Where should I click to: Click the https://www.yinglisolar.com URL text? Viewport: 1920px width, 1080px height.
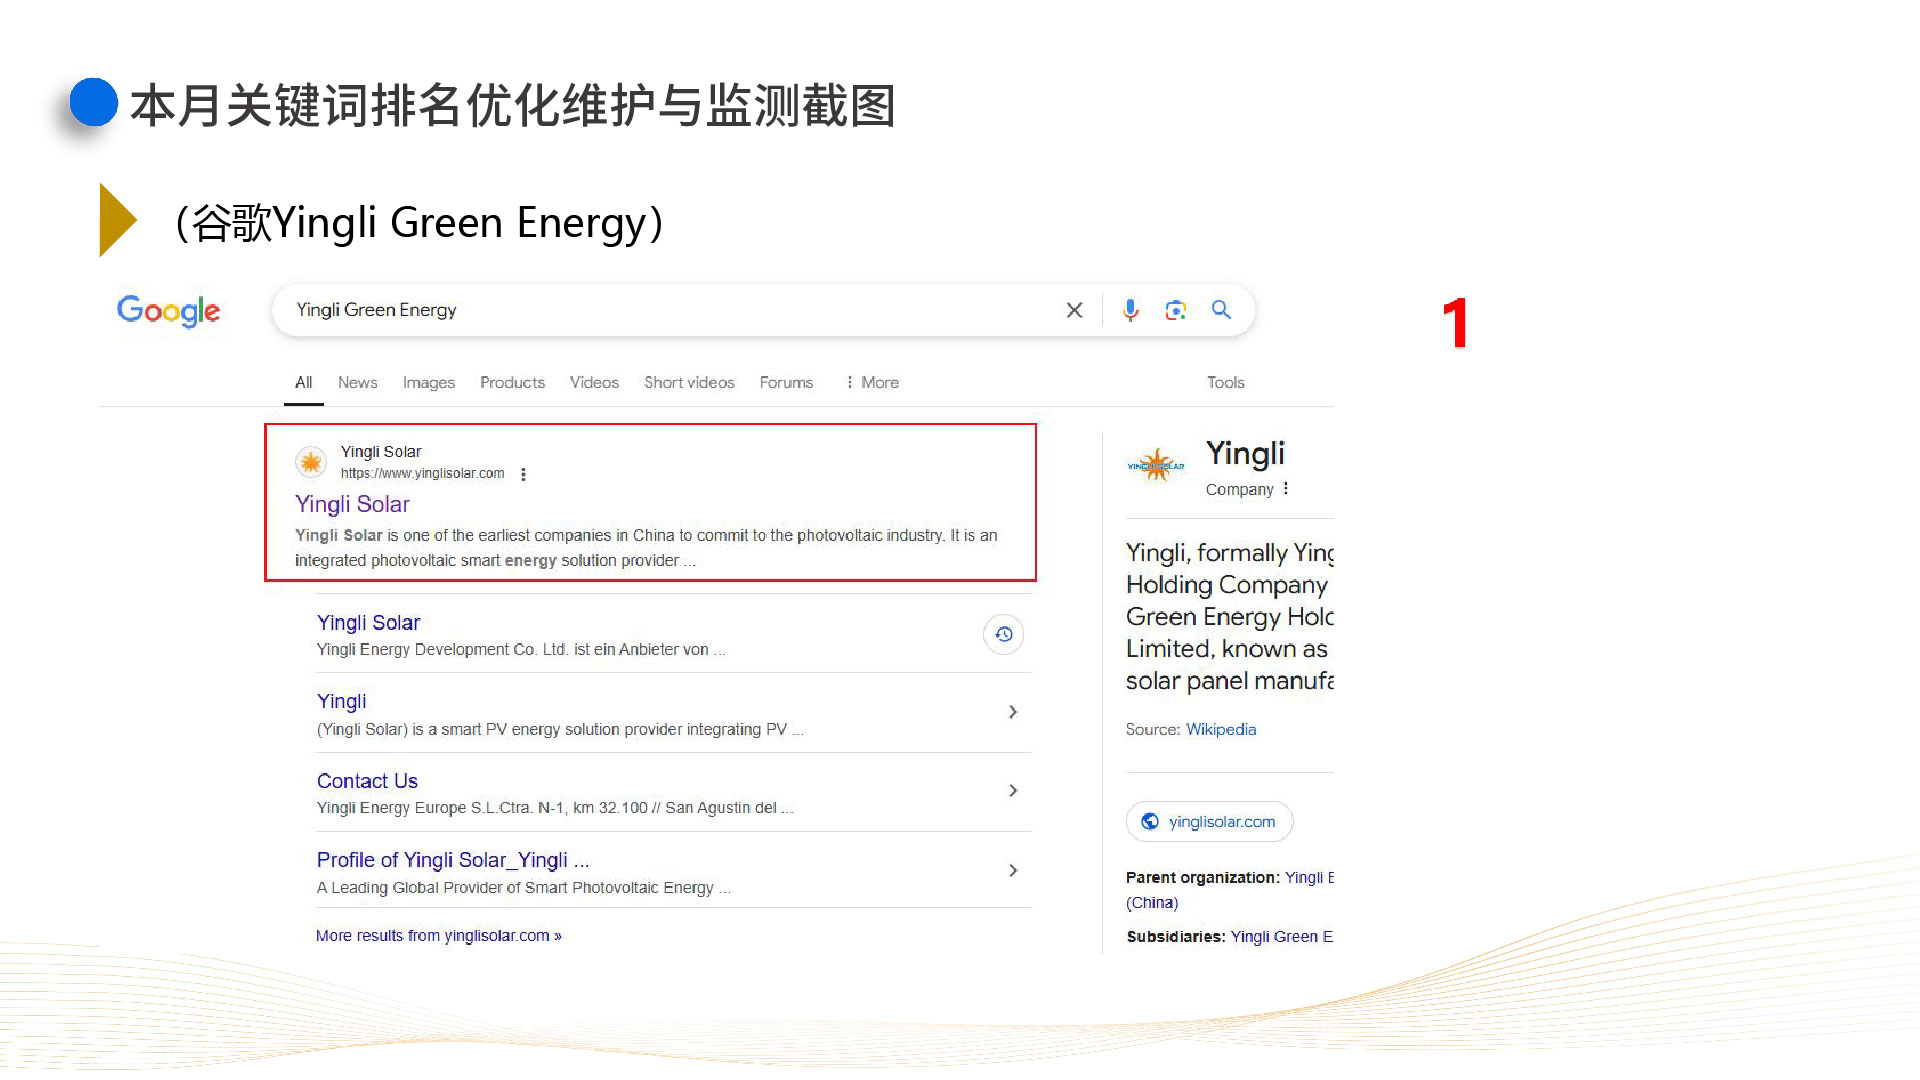[422, 474]
